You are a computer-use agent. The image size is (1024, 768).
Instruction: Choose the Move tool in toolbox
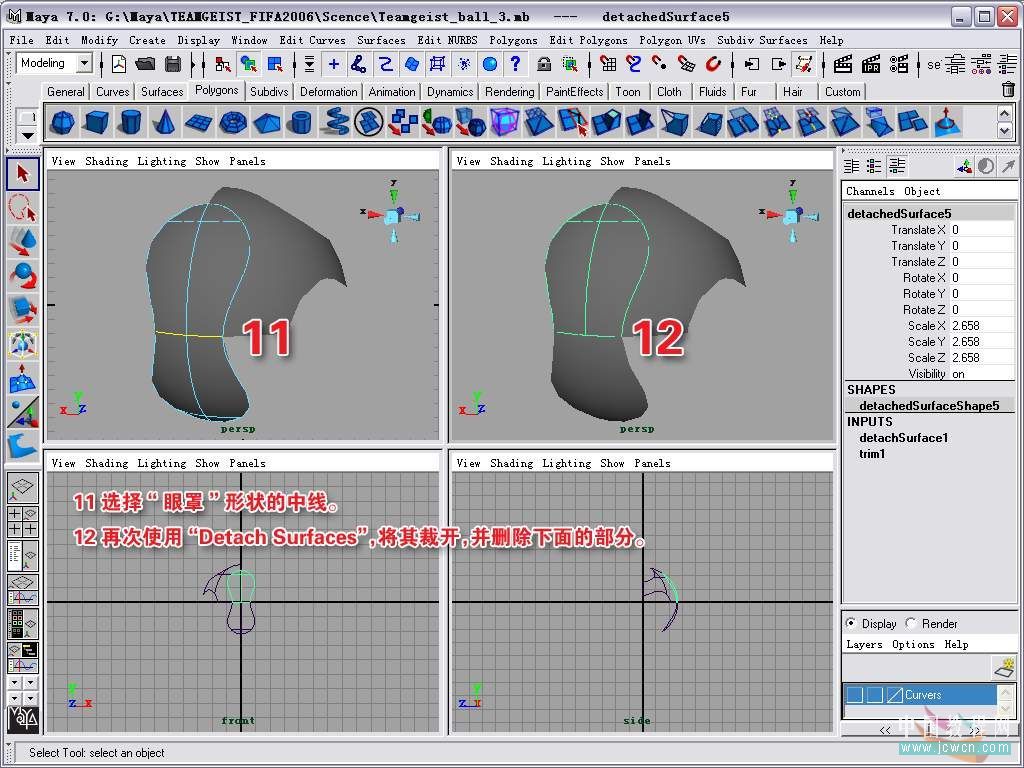23,241
